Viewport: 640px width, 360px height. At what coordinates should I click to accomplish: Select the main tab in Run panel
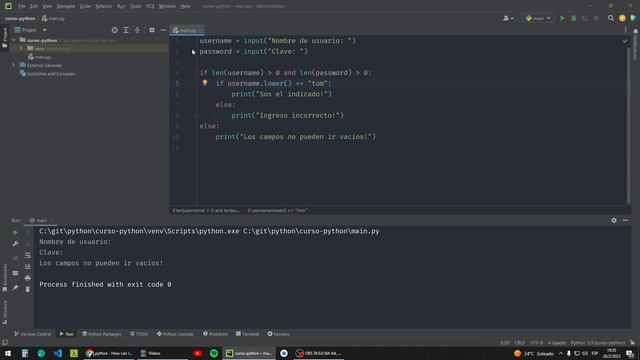click(x=40, y=220)
